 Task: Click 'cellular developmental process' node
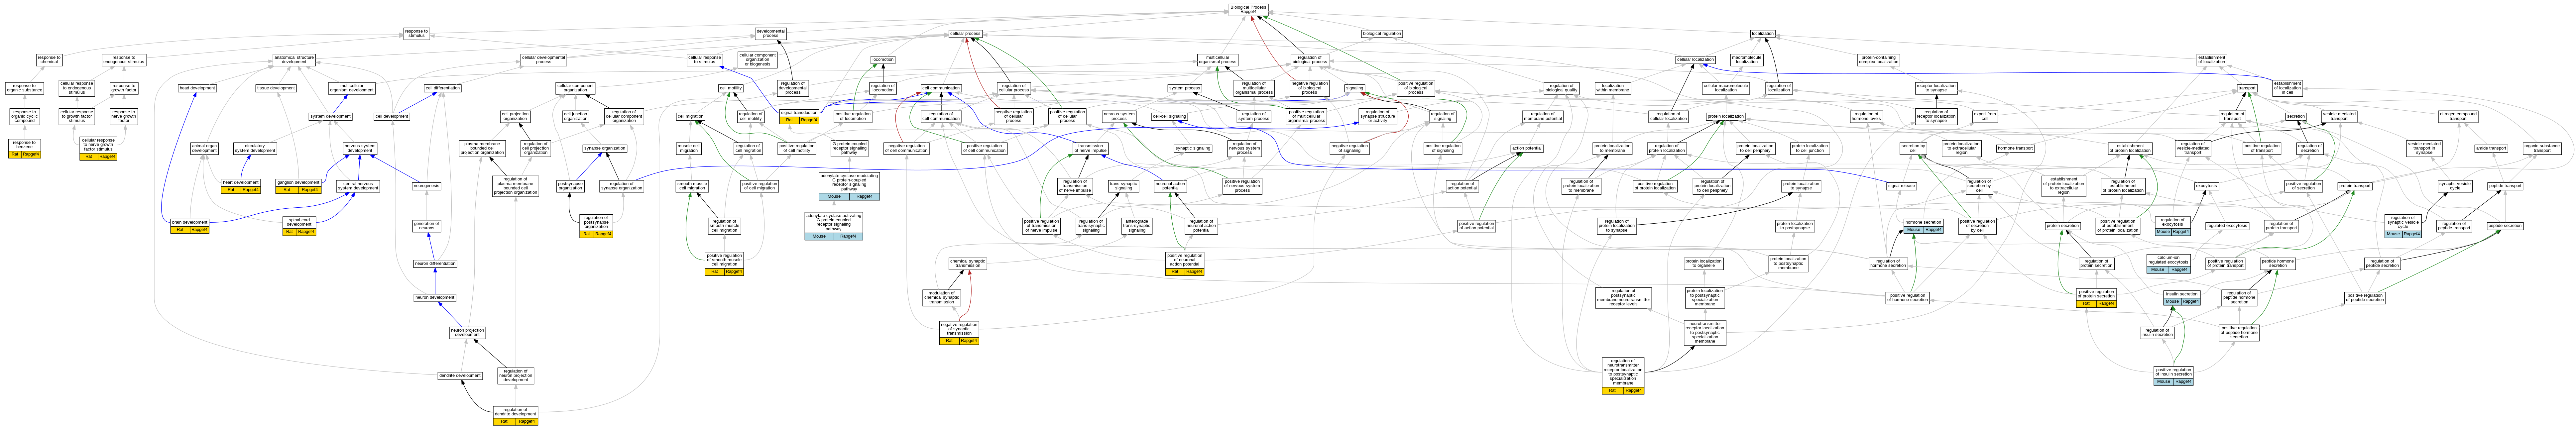544,60
